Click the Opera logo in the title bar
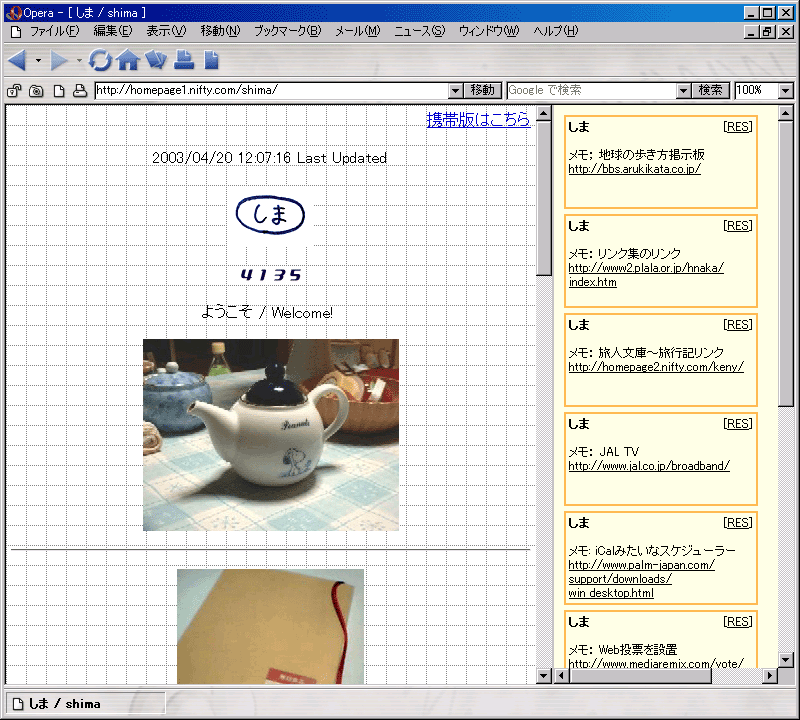Viewport: 800px width, 720px height. click(x=14, y=13)
